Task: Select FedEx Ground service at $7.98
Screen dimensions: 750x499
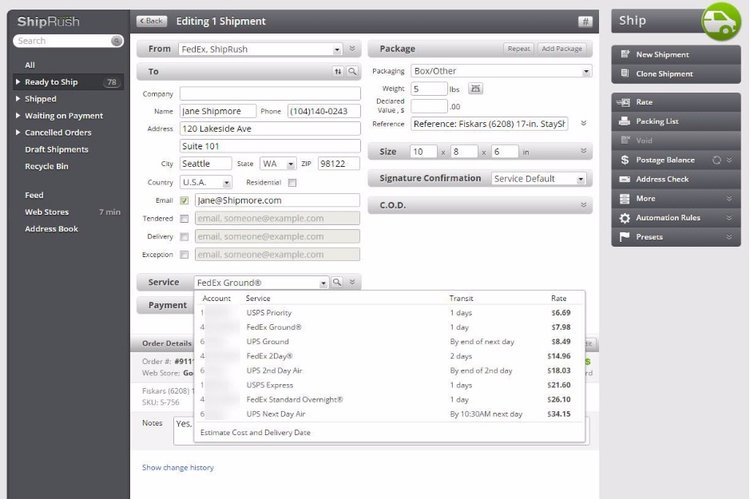Action: pyautogui.click(x=389, y=327)
